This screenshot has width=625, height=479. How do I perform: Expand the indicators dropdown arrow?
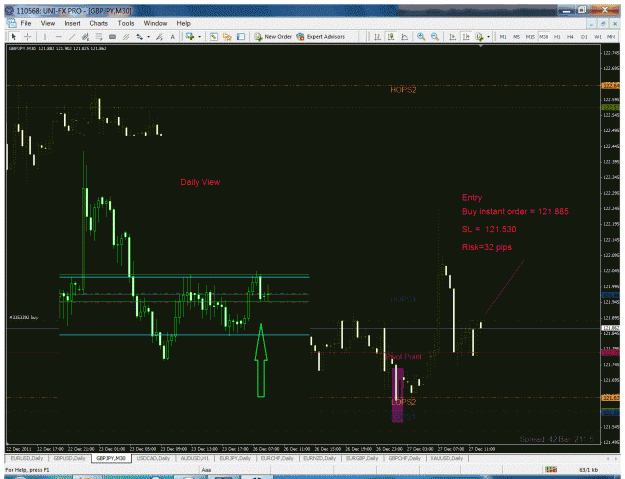488,37
